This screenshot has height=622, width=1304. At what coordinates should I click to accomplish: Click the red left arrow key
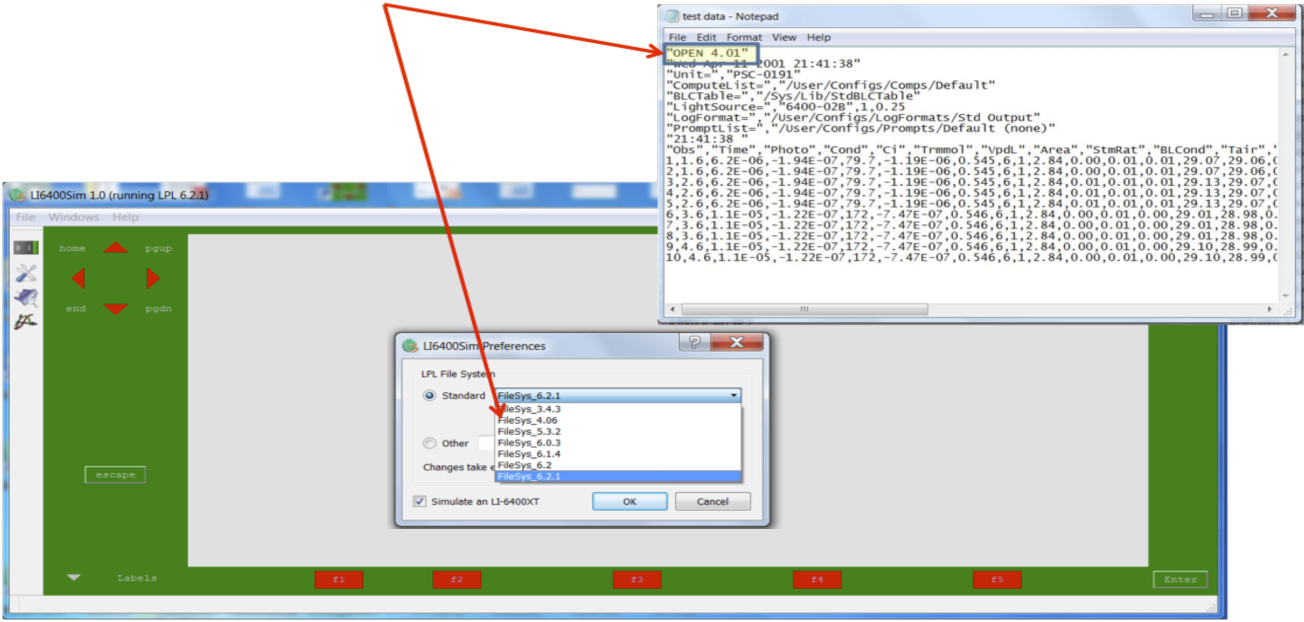click(x=78, y=278)
